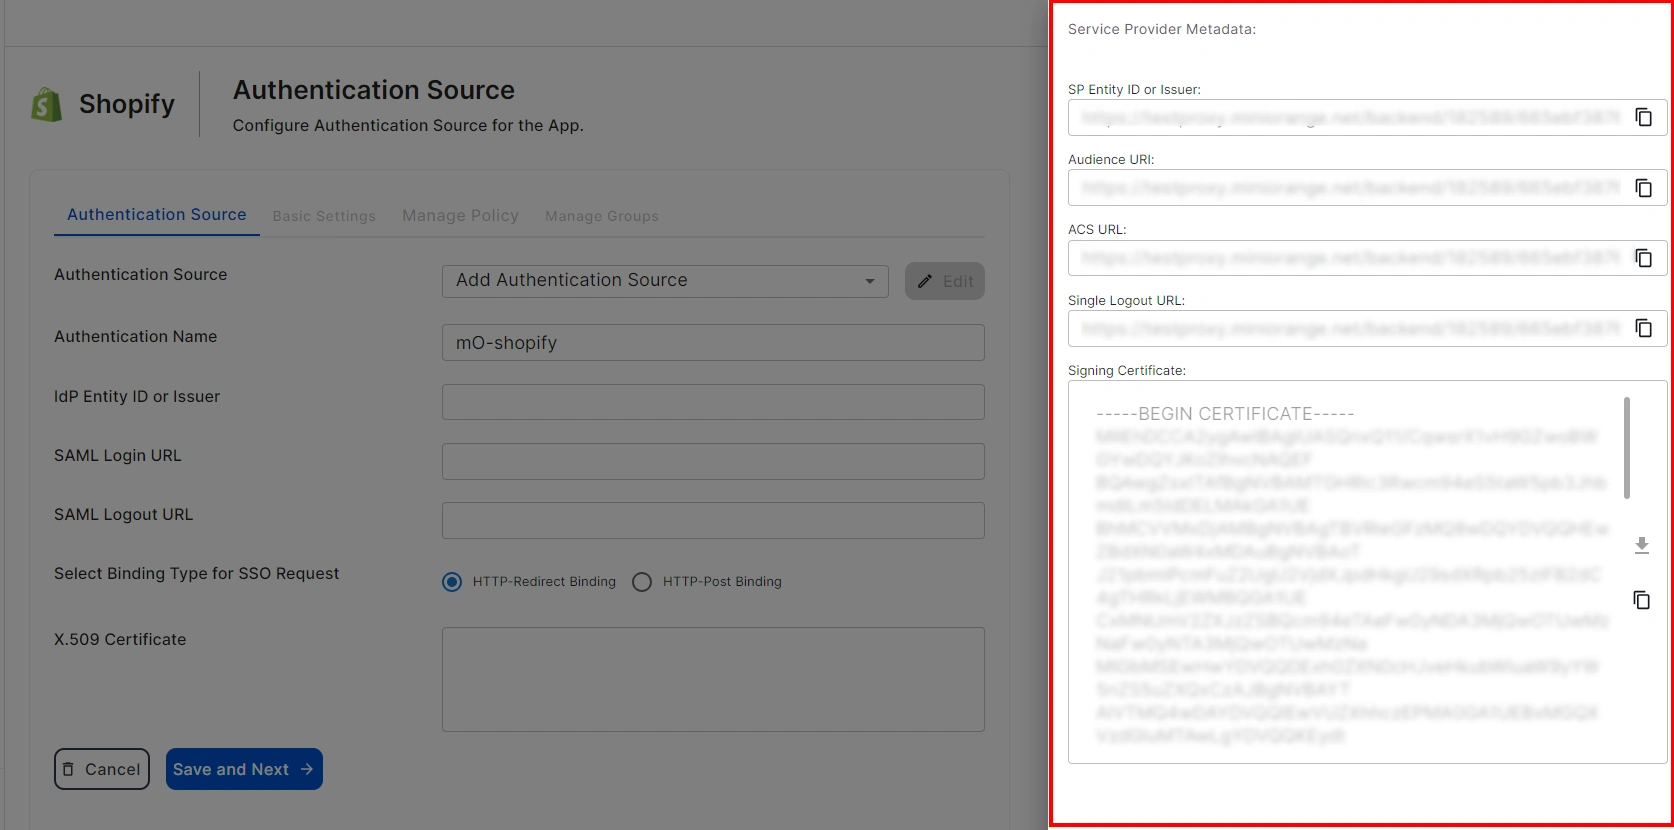Open the Basic Settings tab
The height and width of the screenshot is (830, 1674).
[x=324, y=216]
